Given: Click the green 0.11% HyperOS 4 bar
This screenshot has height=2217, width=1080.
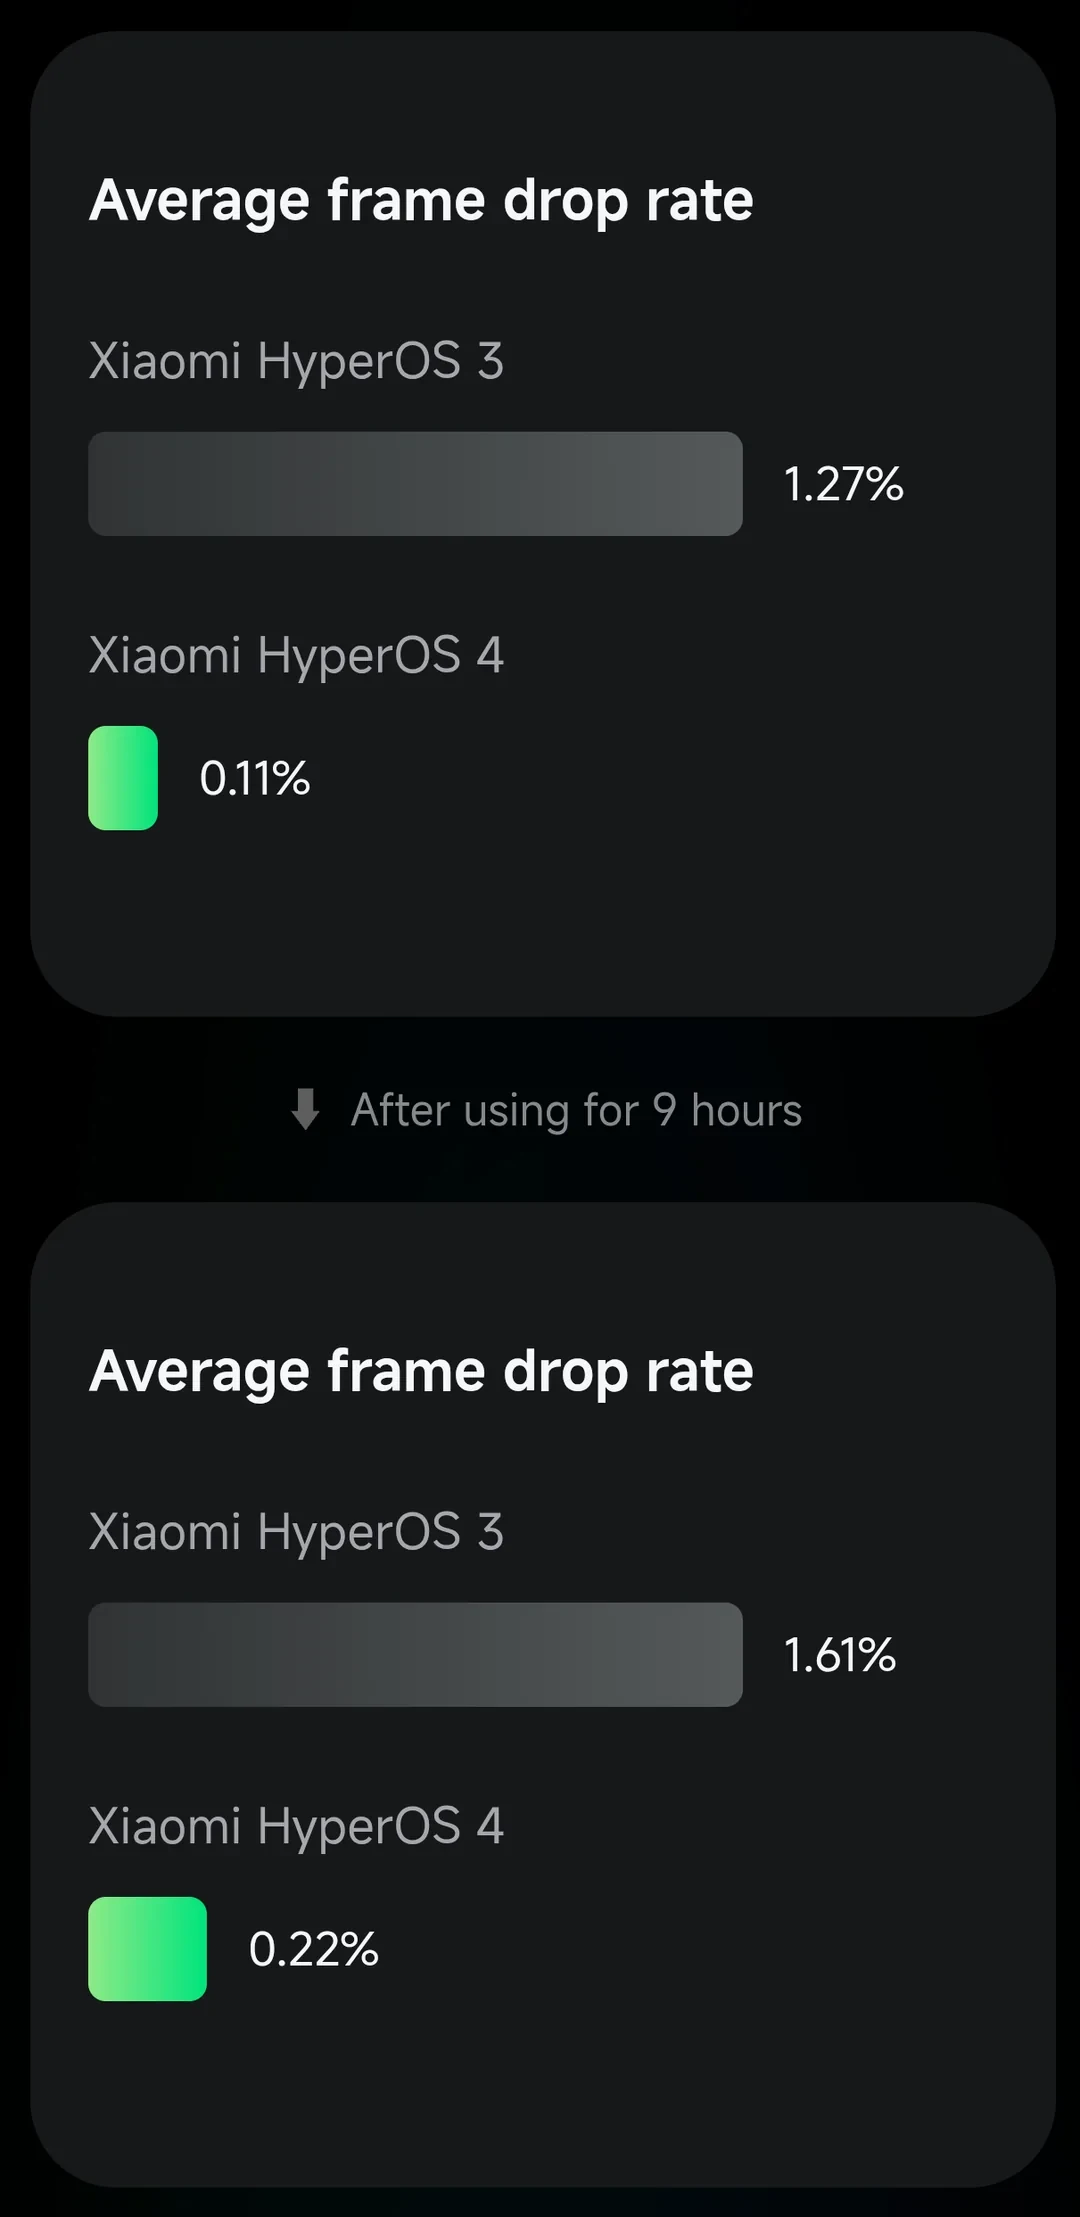Looking at the screenshot, I should (x=123, y=778).
